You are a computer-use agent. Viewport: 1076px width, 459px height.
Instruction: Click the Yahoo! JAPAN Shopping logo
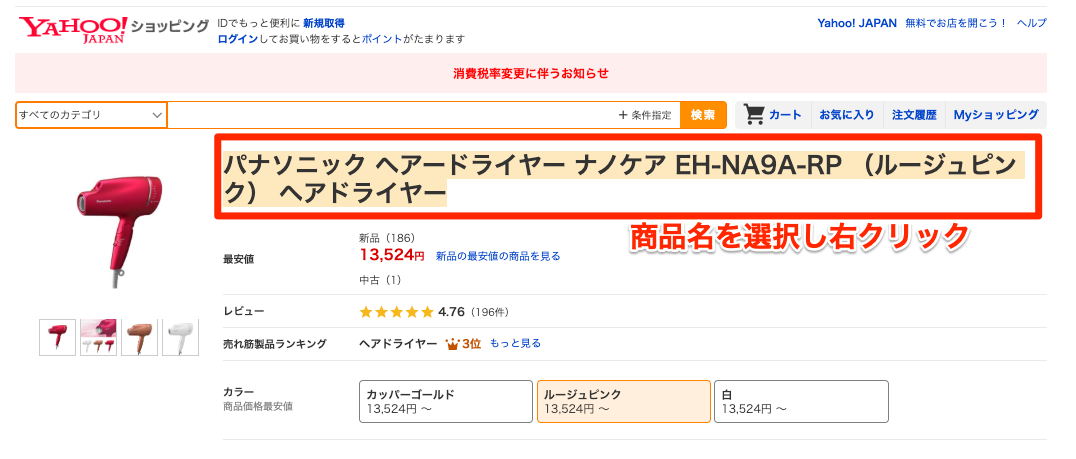pyautogui.click(x=114, y=29)
